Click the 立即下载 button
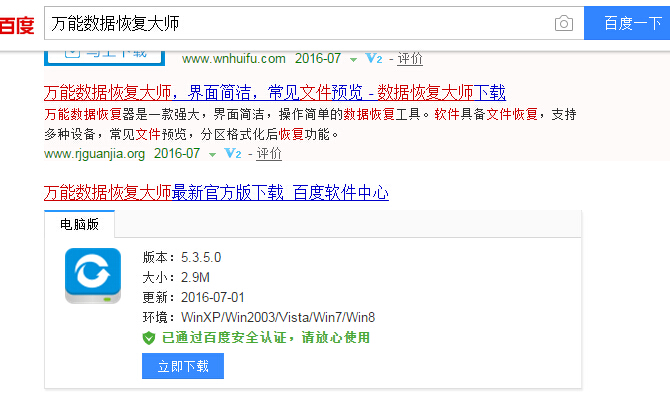Screen dimensions: 670x393 (183, 366)
